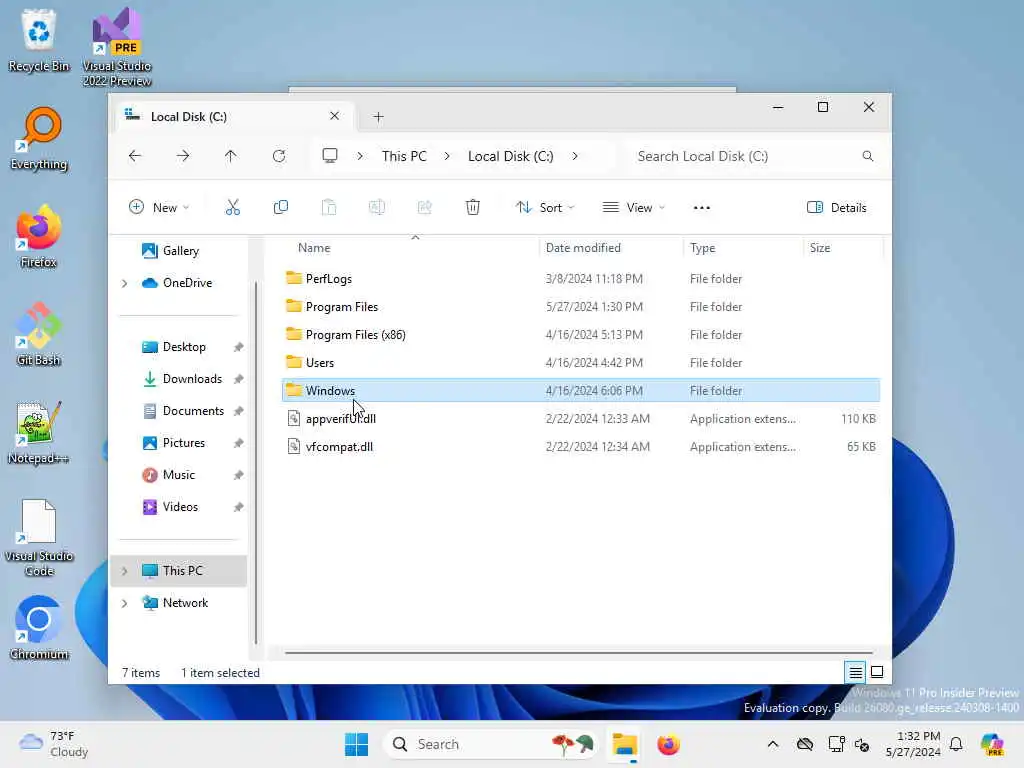Go forward with the right arrow
This screenshot has width=1024, height=768.
click(184, 156)
